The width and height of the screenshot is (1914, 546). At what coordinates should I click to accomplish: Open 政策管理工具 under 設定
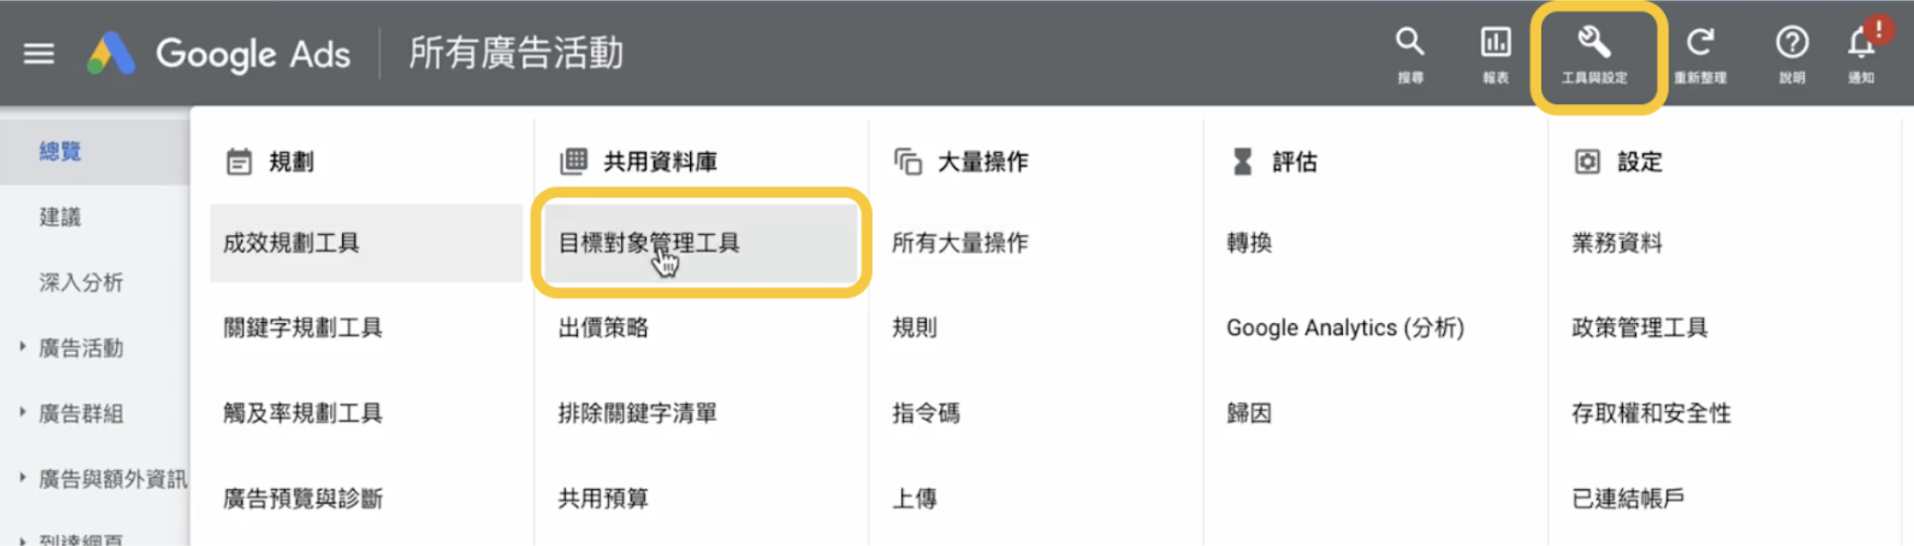coord(1640,328)
